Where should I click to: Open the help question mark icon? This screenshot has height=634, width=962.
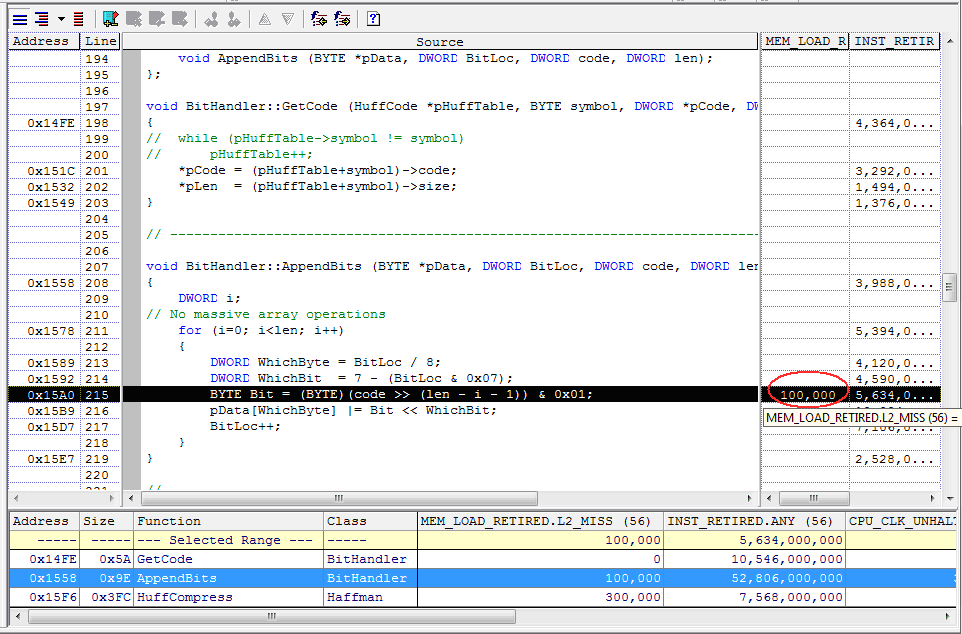[373, 18]
